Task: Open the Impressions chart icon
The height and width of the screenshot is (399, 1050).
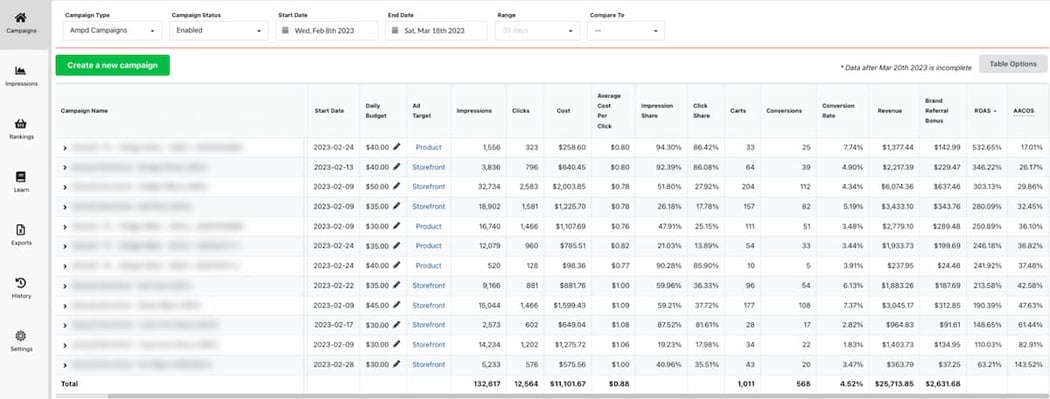Action: 21,71
